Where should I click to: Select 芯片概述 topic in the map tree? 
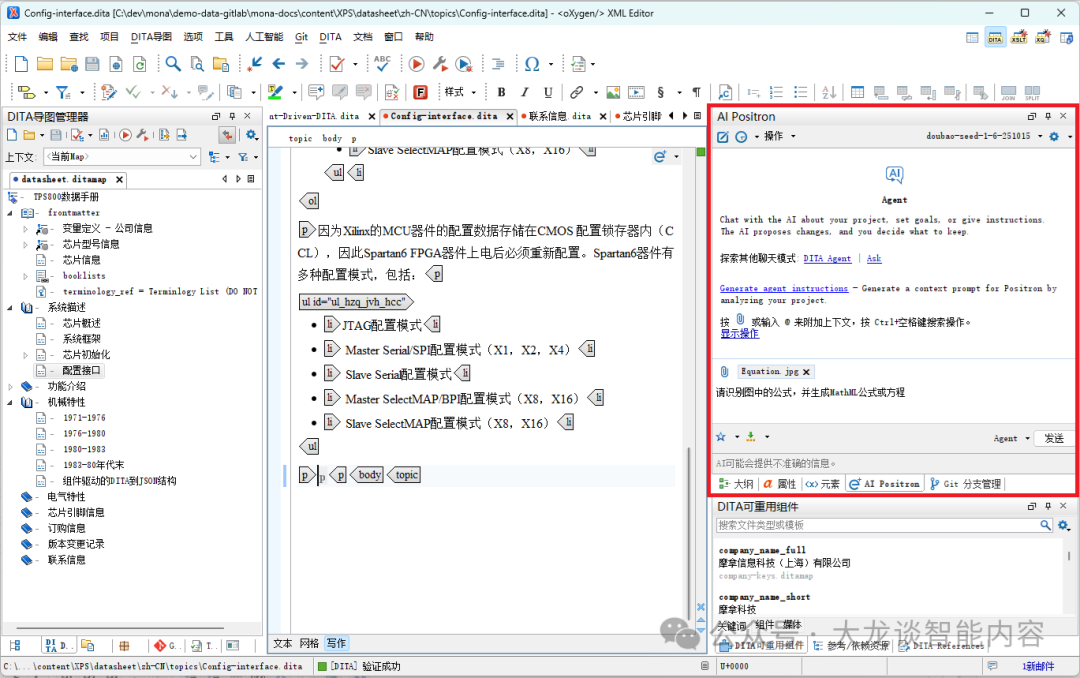click(81, 323)
